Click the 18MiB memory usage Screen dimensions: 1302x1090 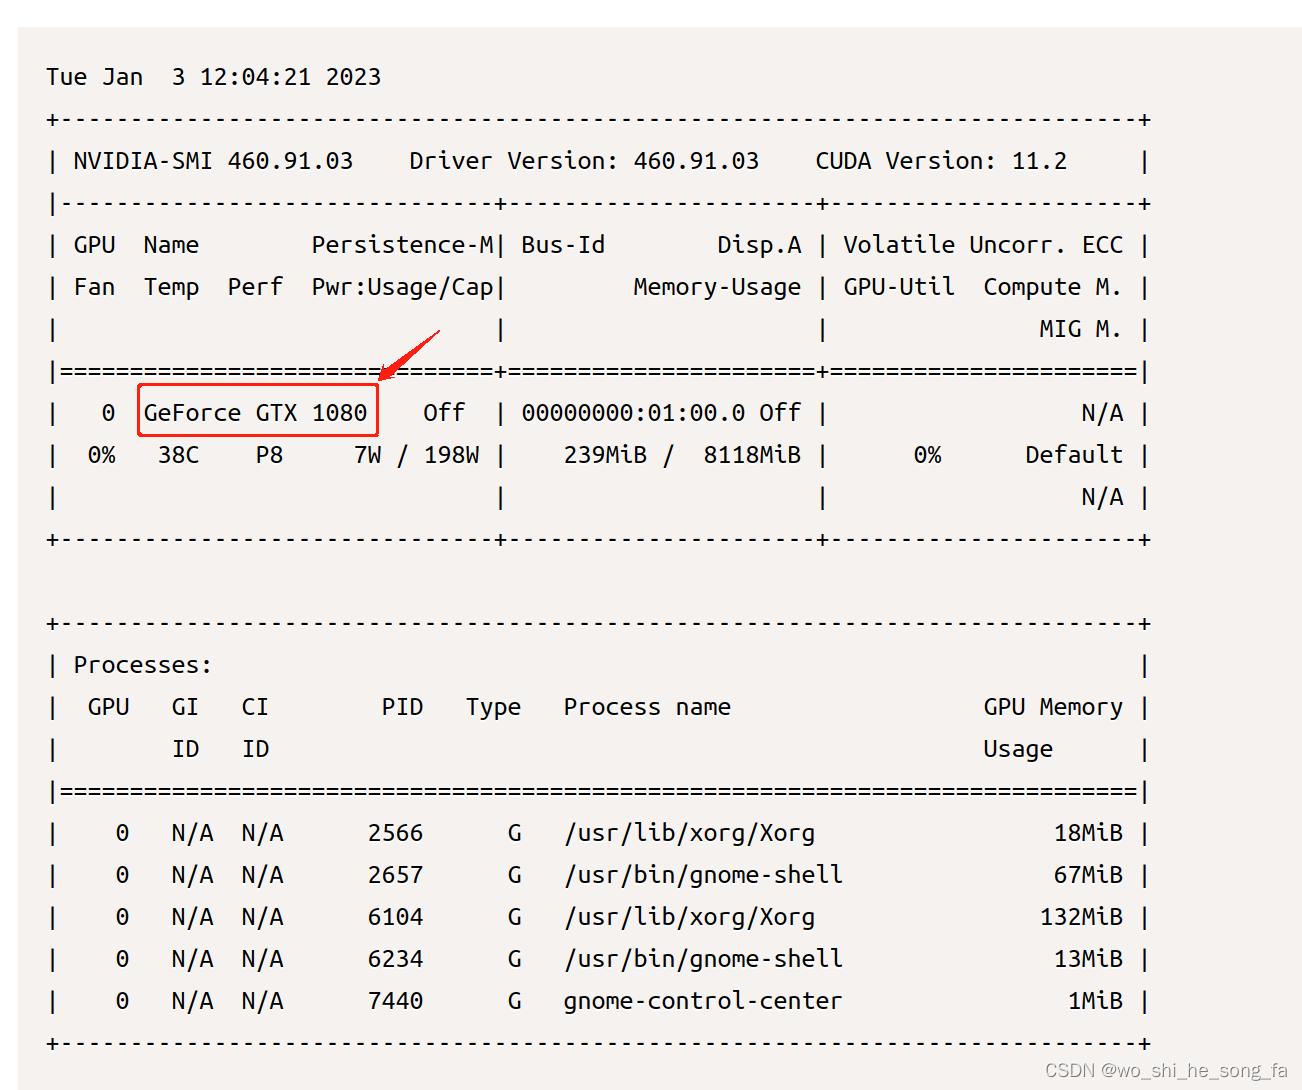click(1088, 833)
